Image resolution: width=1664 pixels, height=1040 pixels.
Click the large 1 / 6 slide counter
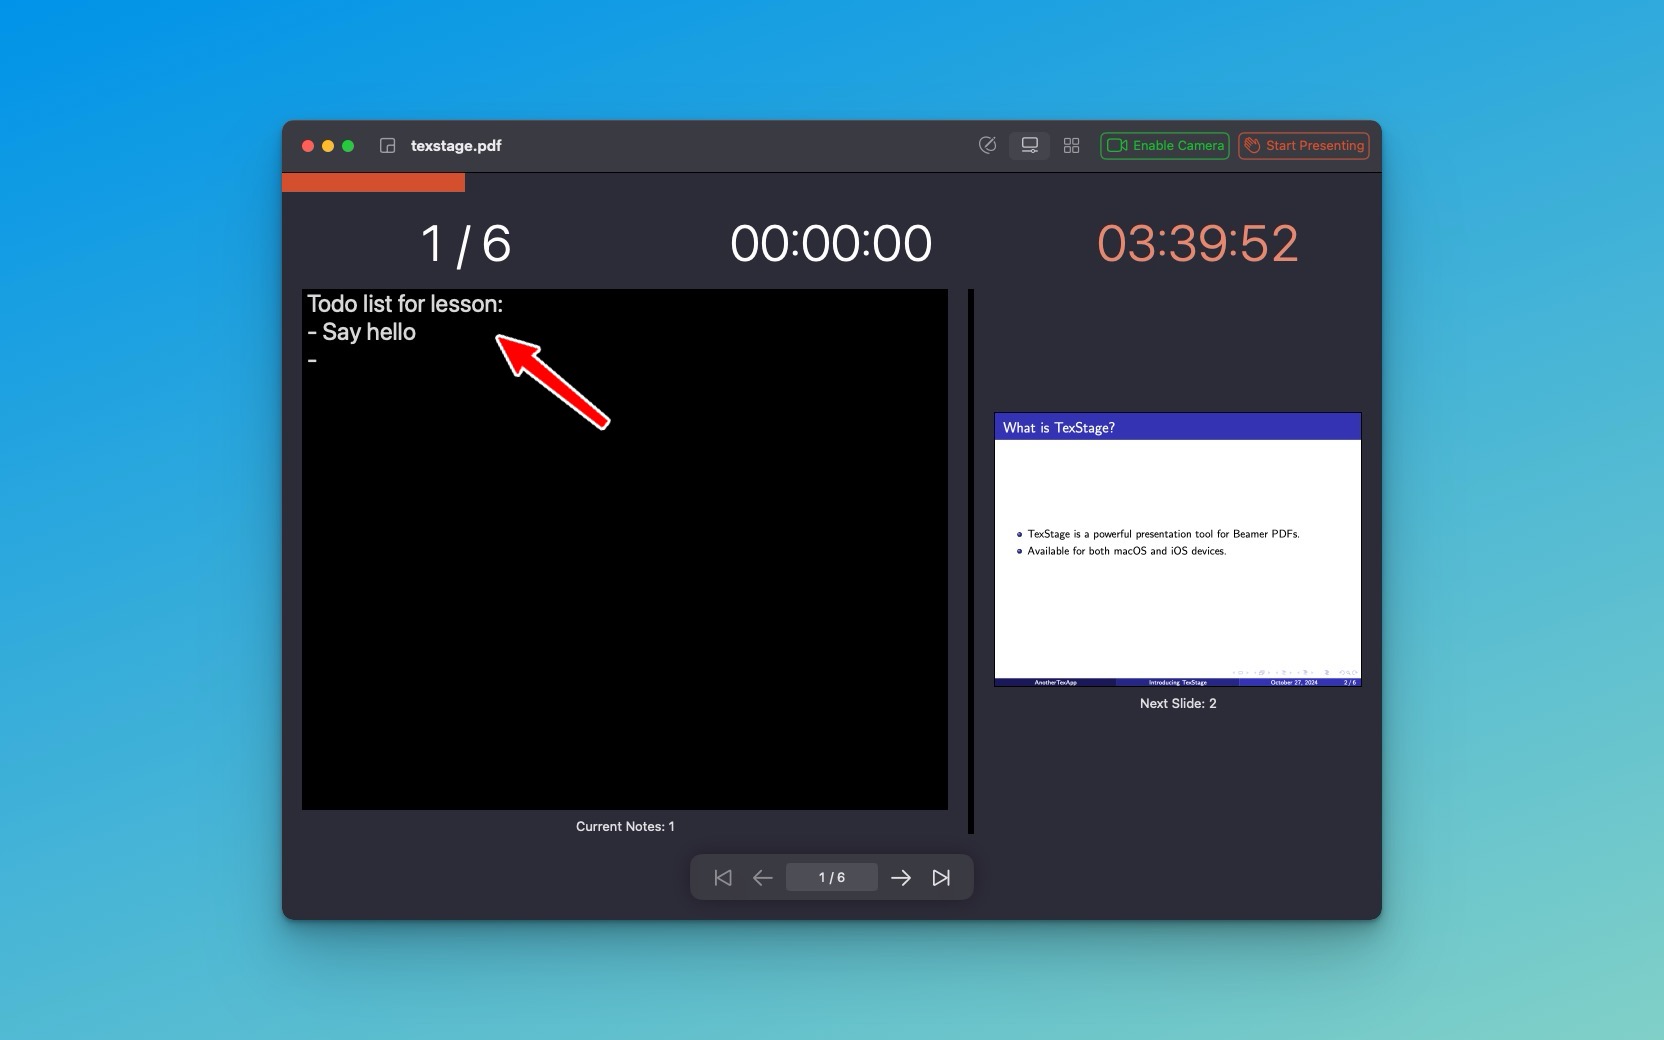[x=466, y=244]
